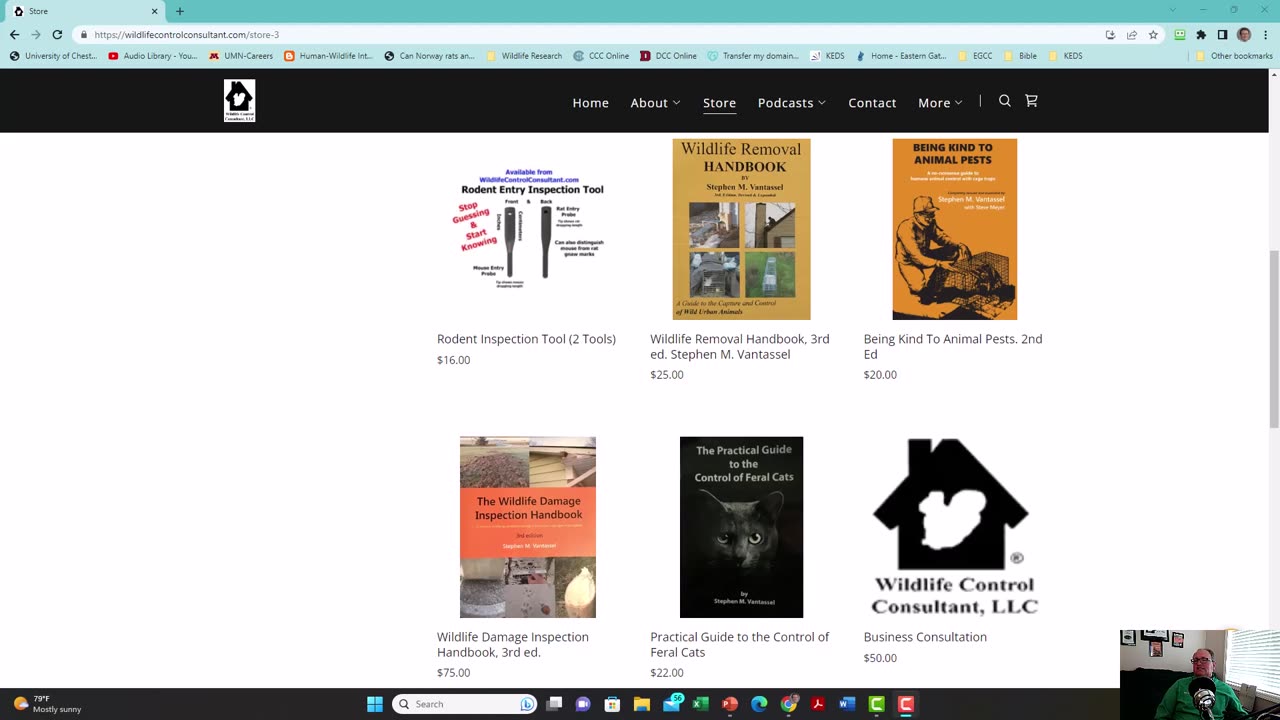Open the Windows Start menu
Viewport: 1280px width, 720px height.
pos(375,704)
